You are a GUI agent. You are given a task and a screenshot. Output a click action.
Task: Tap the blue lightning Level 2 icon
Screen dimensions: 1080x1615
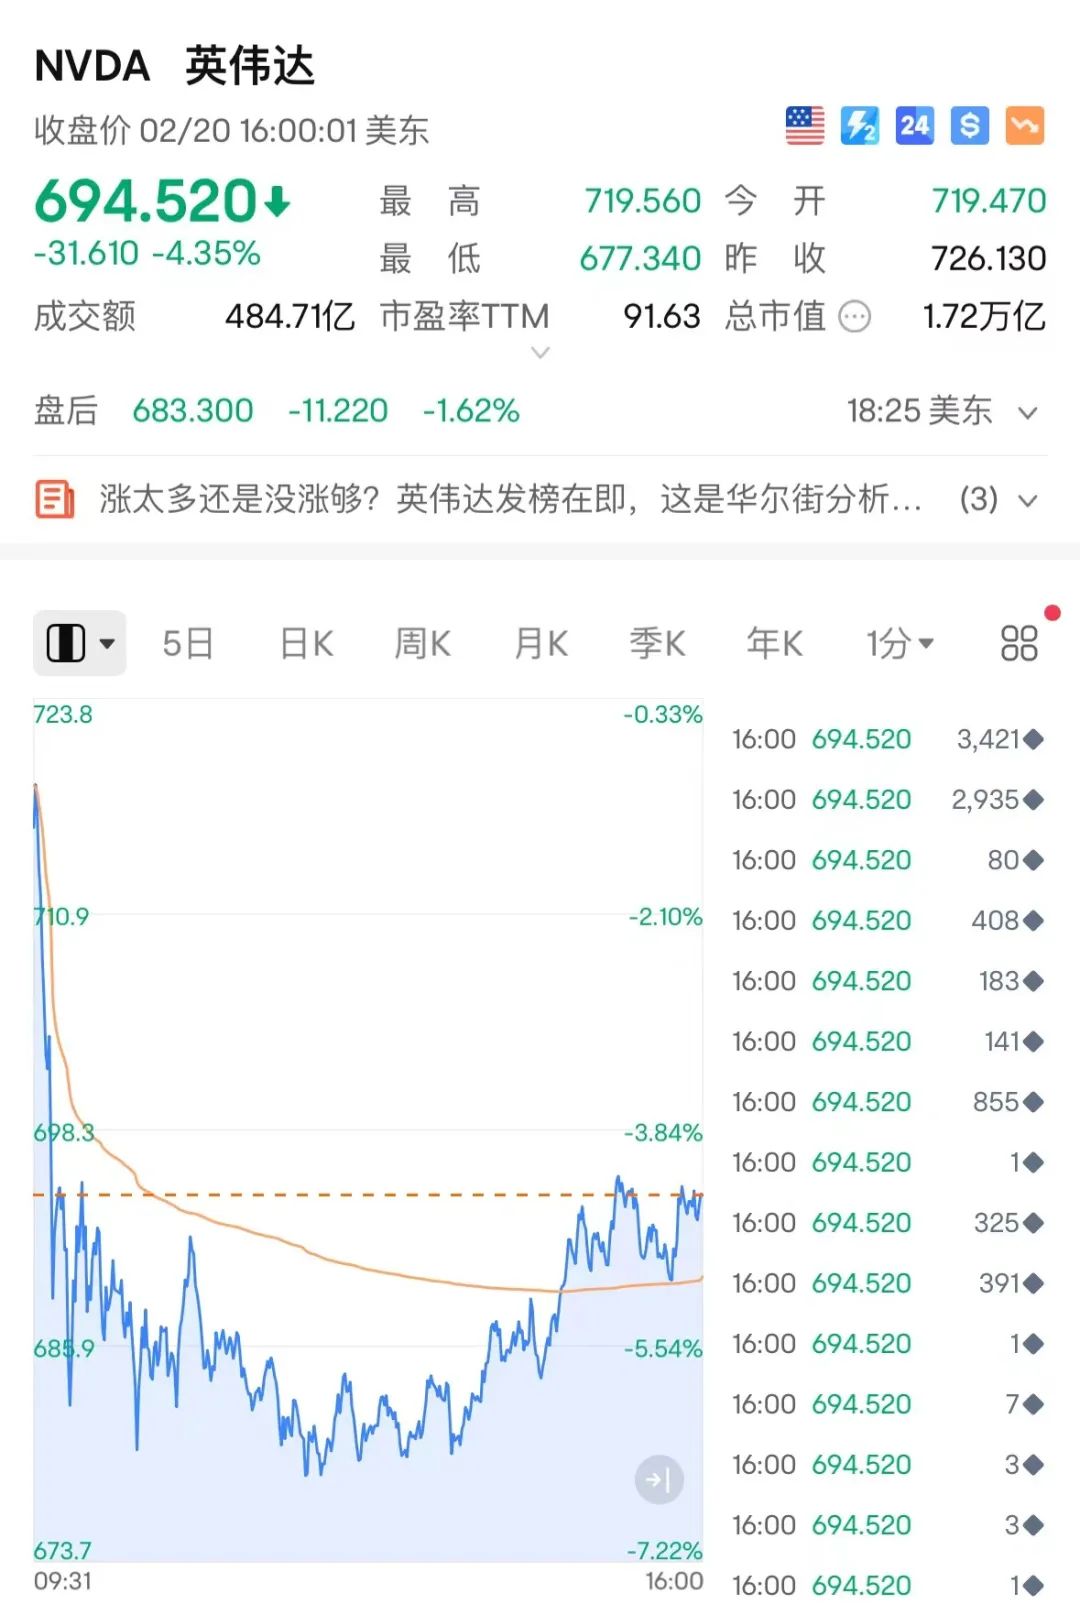pyautogui.click(x=860, y=126)
